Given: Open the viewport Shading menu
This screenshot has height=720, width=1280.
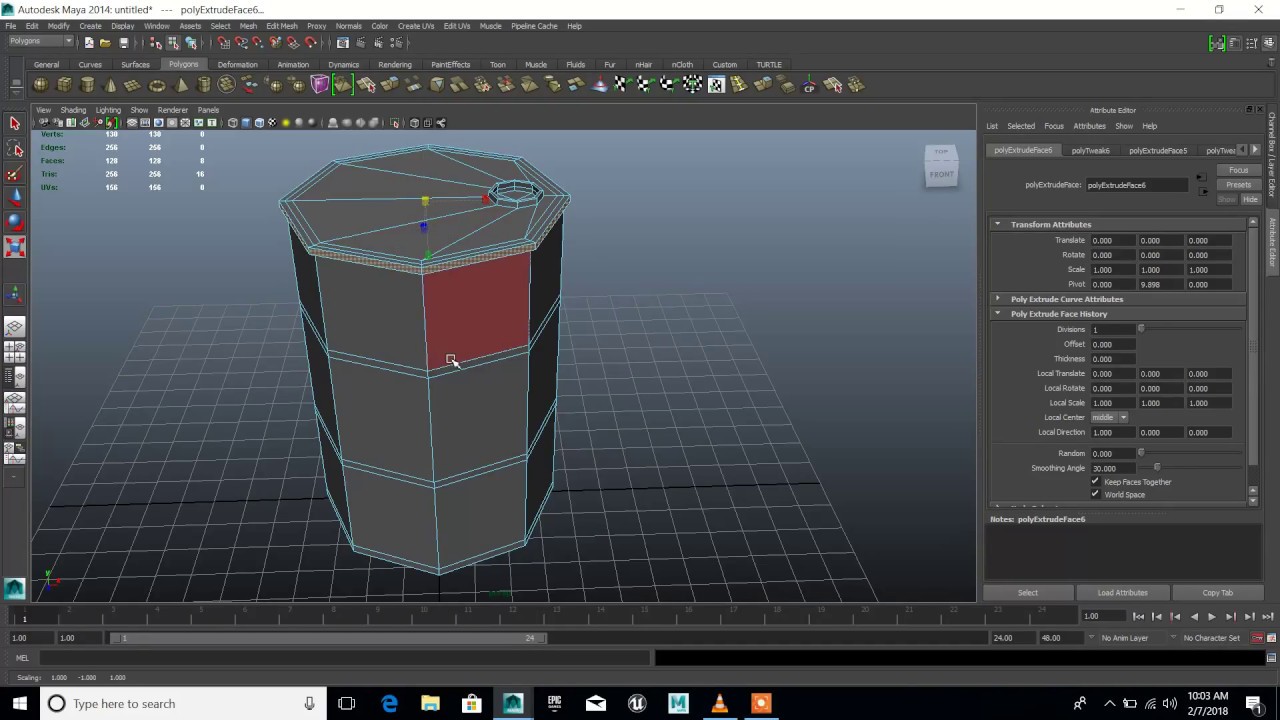Looking at the screenshot, I should point(73,110).
